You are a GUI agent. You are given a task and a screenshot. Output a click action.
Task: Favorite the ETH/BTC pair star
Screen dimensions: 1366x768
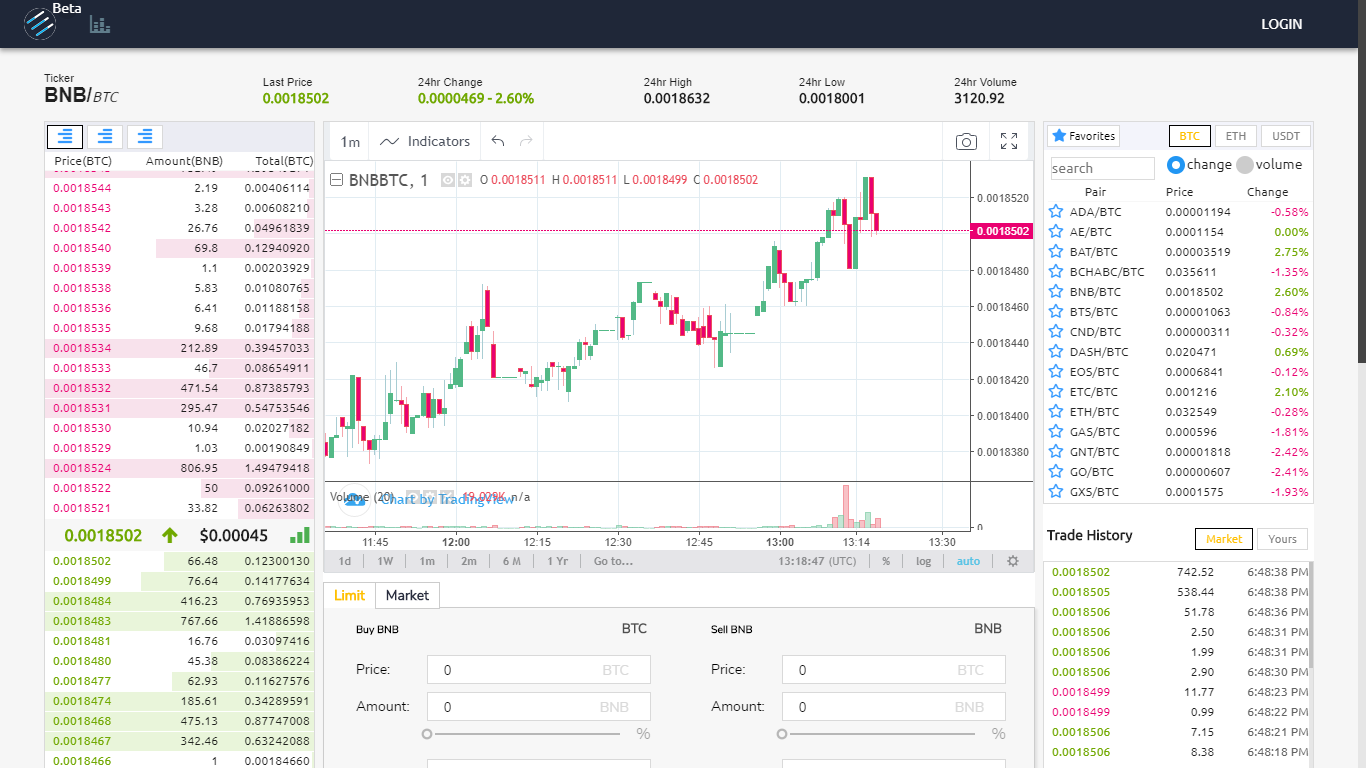click(x=1055, y=411)
